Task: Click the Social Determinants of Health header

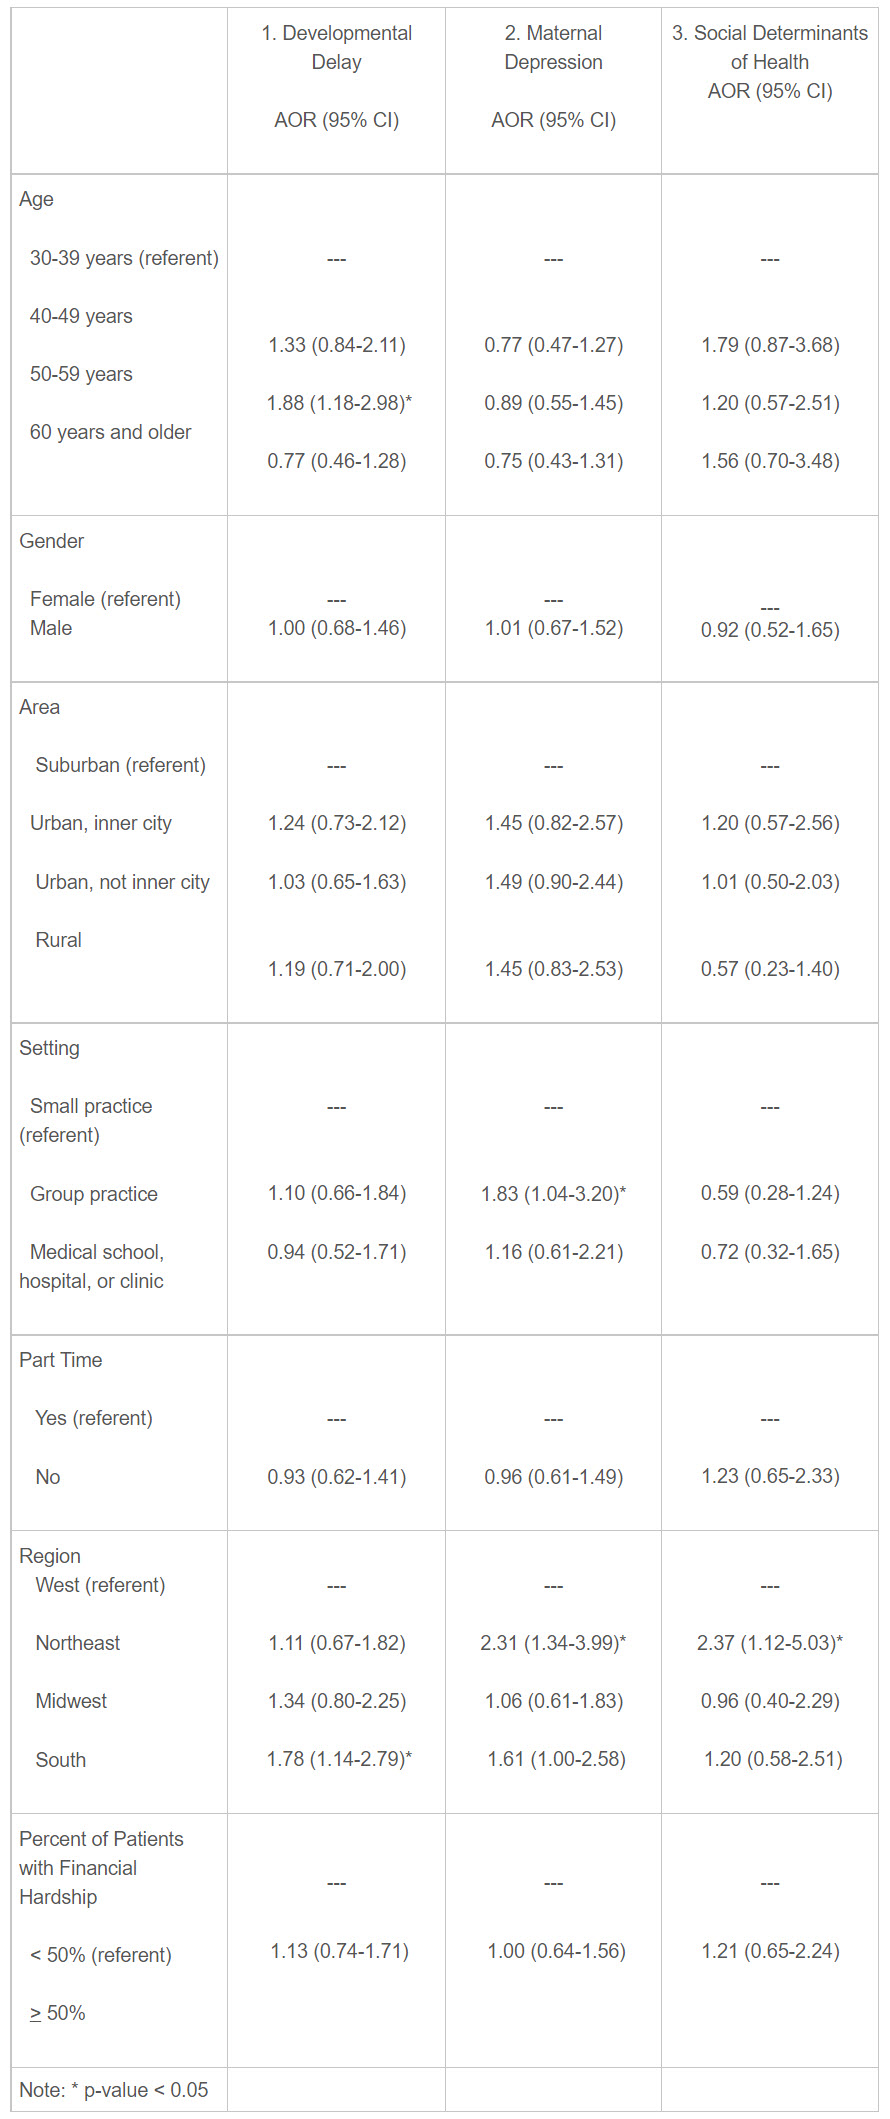Action: (x=769, y=47)
